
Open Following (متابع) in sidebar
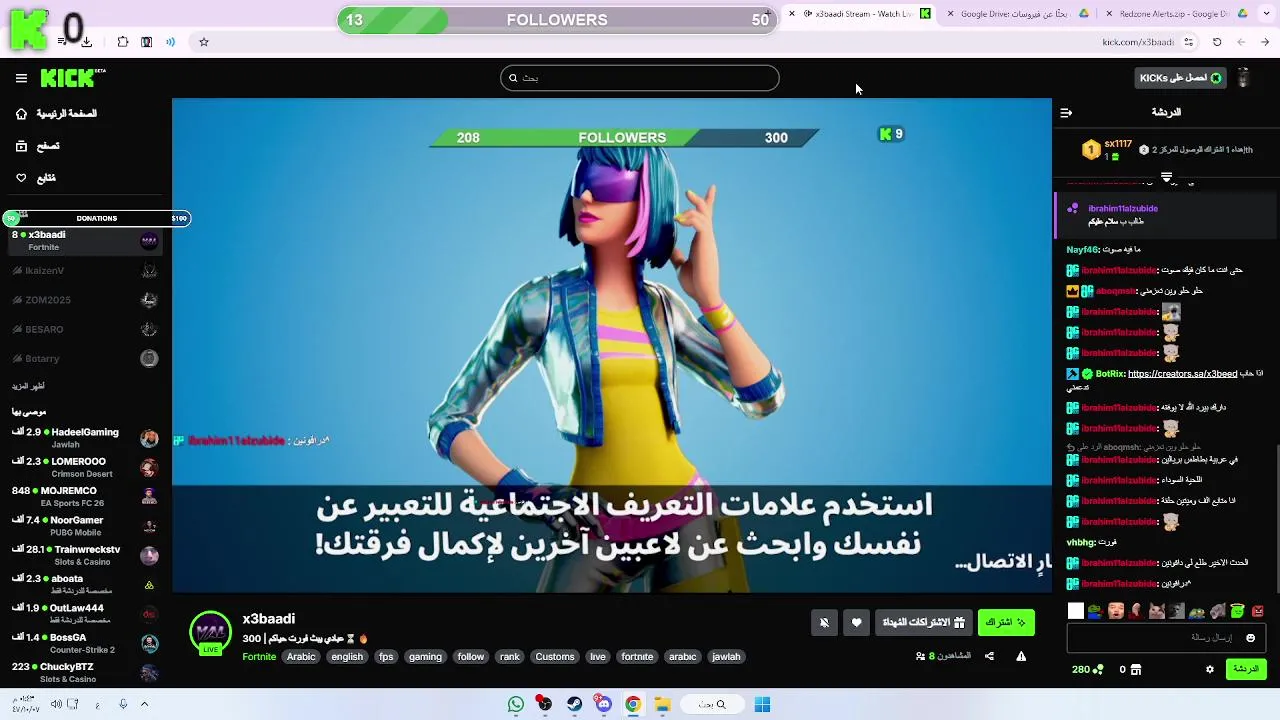36,178
